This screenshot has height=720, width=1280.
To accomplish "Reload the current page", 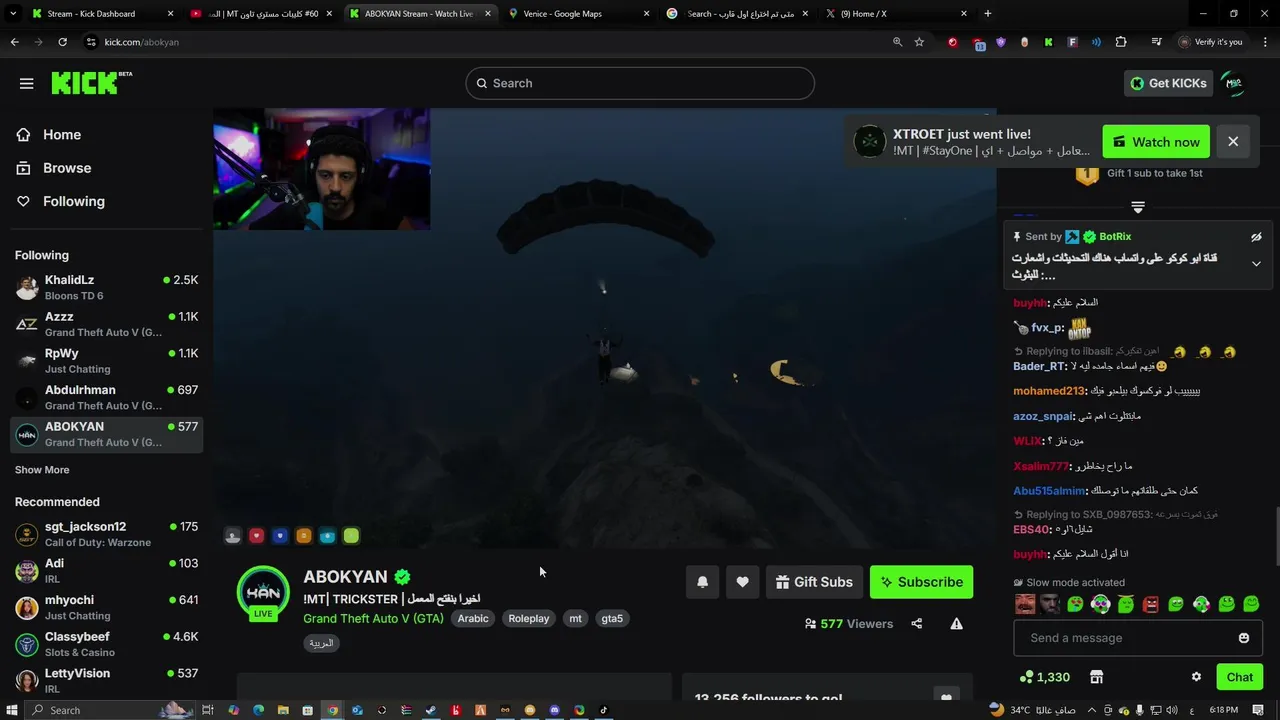I will coord(62,42).
